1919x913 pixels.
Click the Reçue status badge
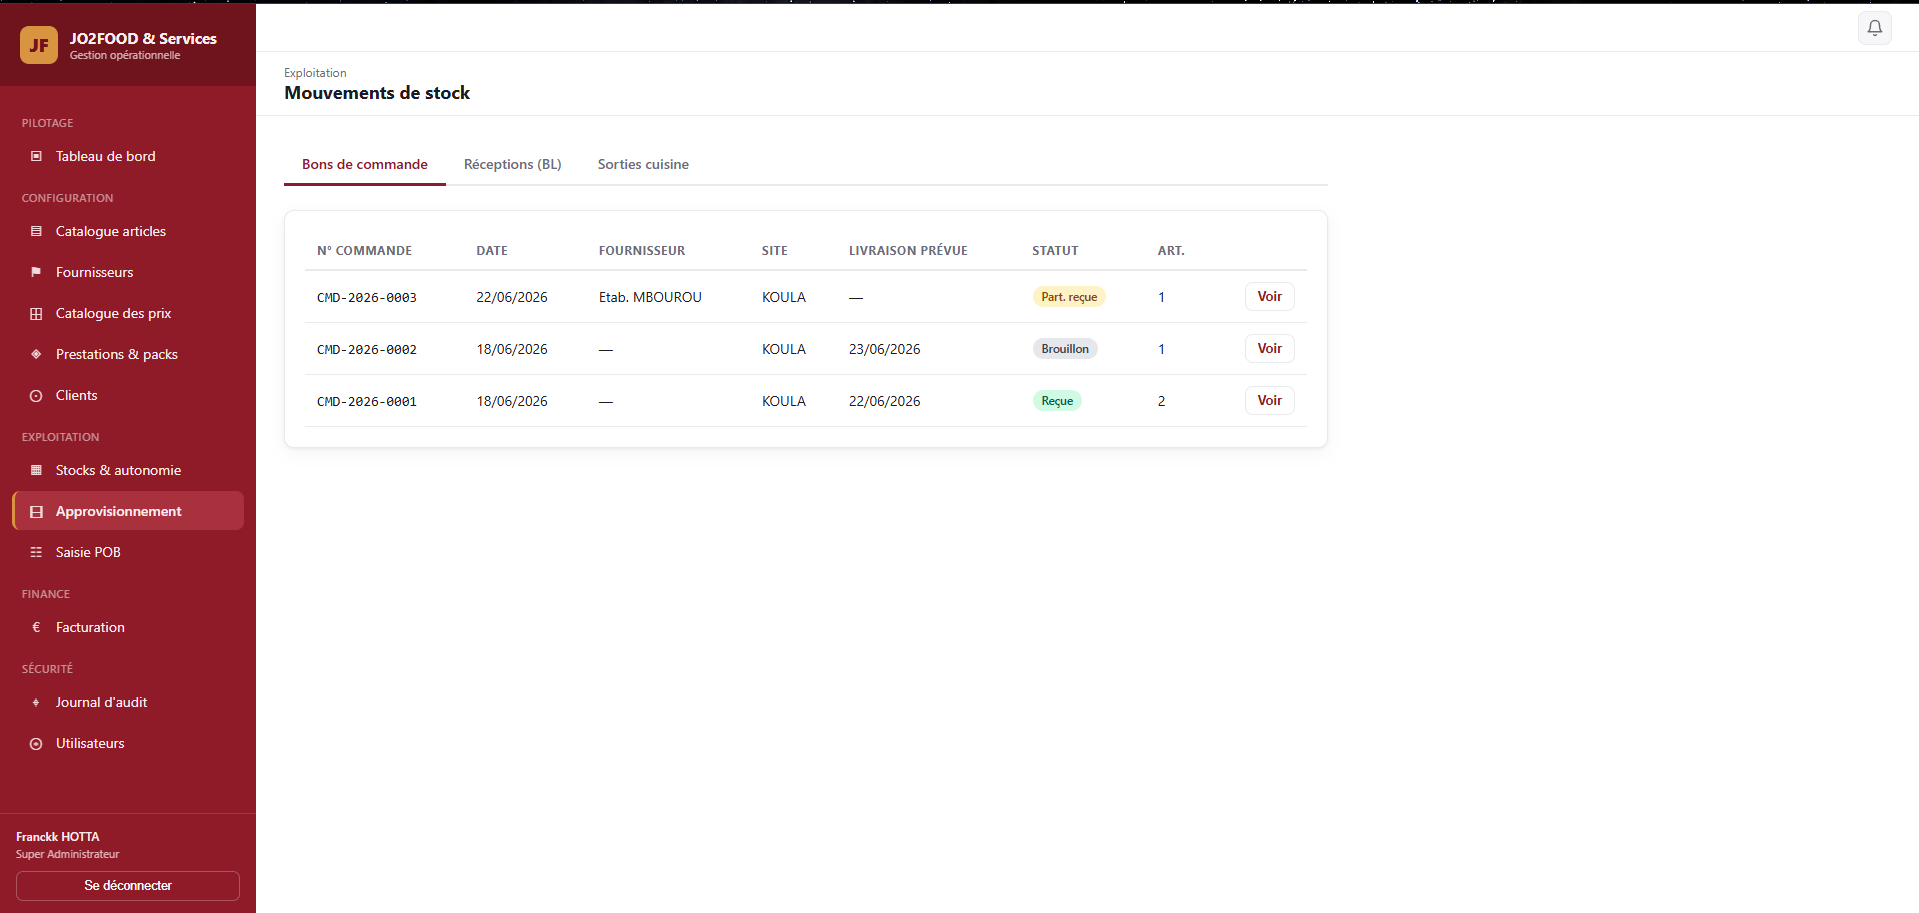1057,401
